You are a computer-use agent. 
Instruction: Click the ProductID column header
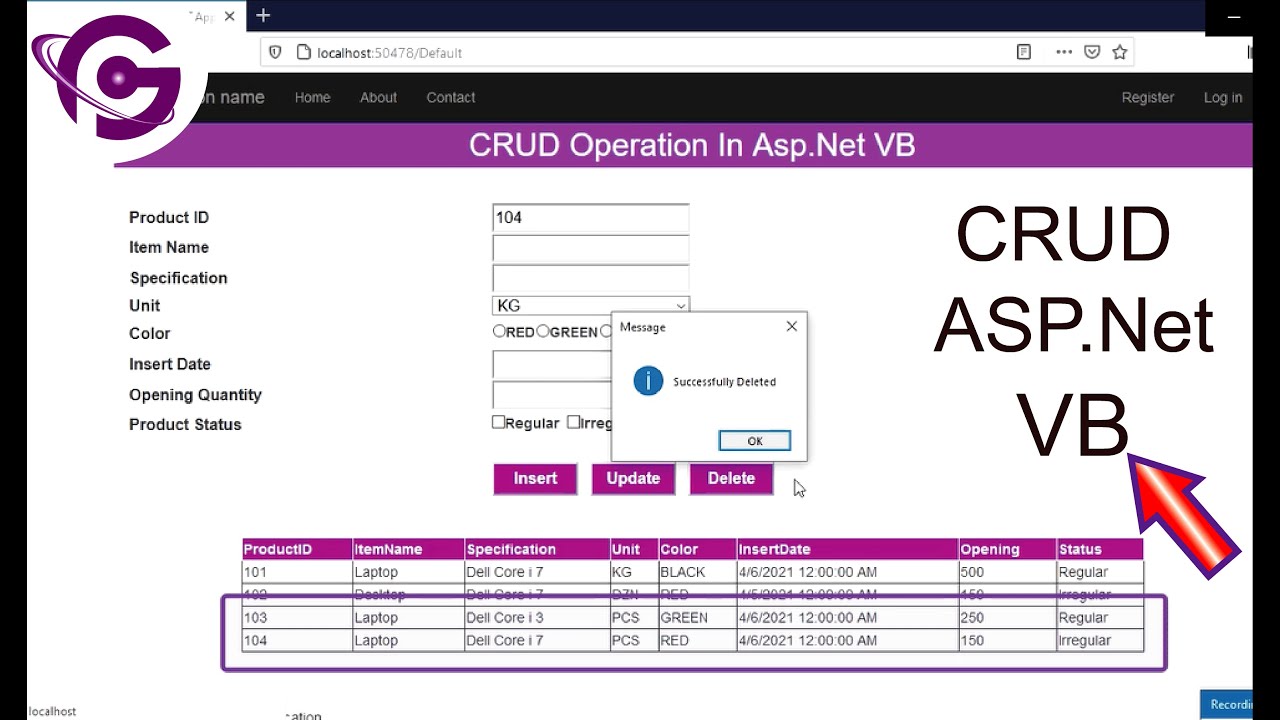coord(297,549)
